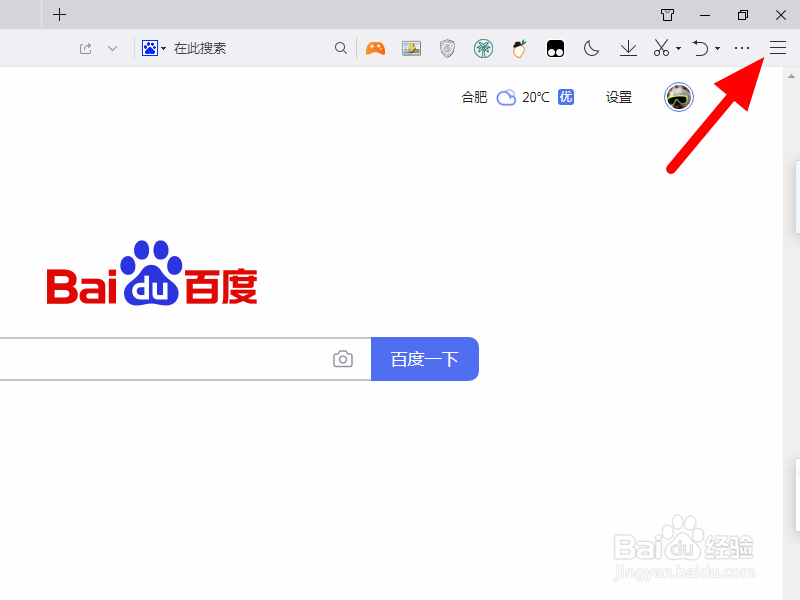Expand the address bar dropdown chevron

tap(113, 48)
